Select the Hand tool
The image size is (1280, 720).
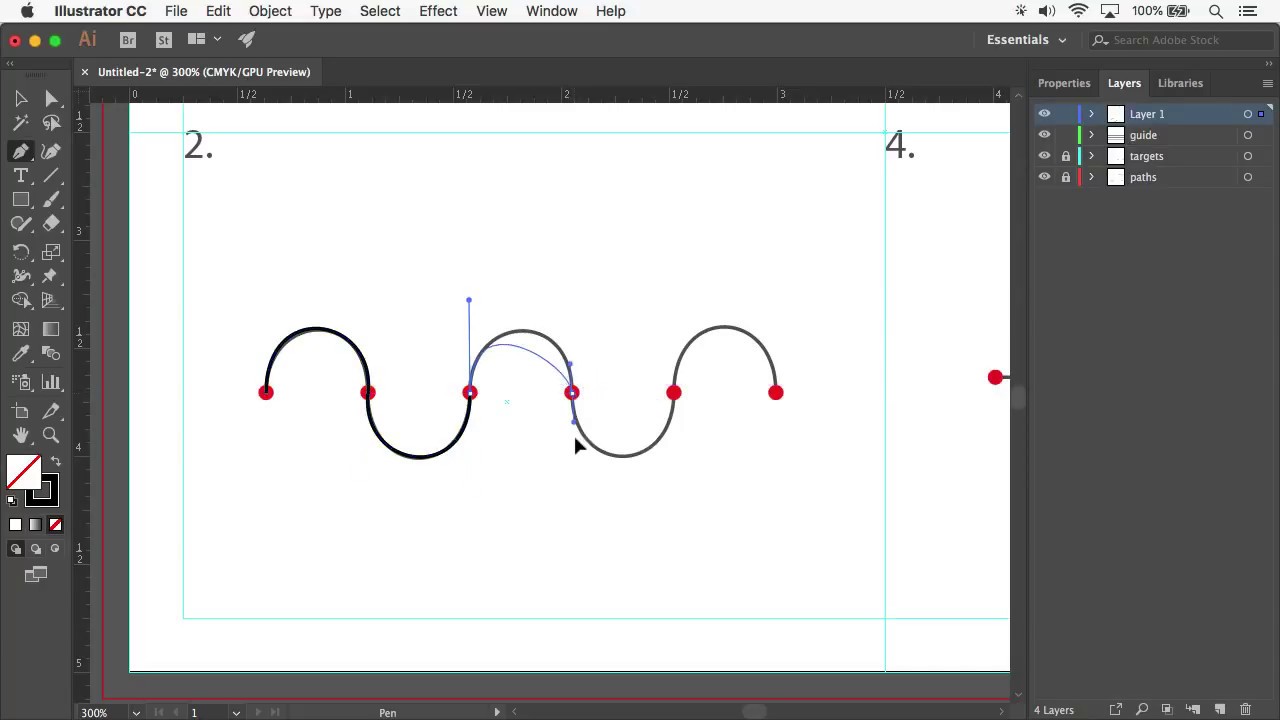pyautogui.click(x=21, y=435)
